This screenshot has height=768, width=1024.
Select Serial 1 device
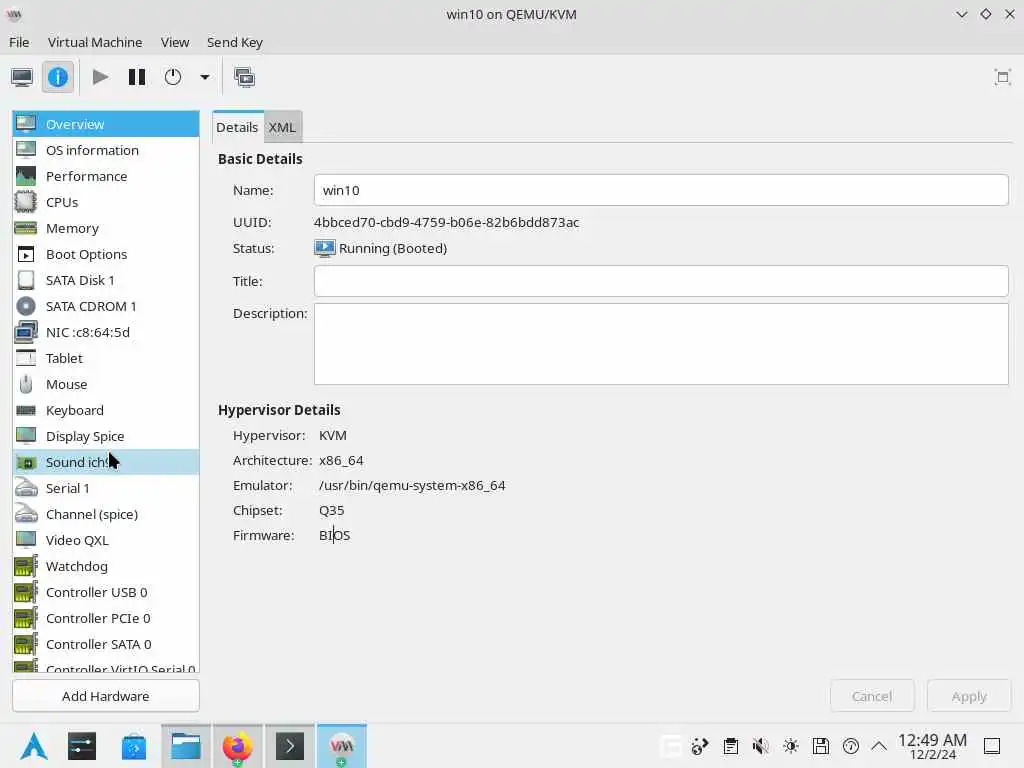pos(106,488)
